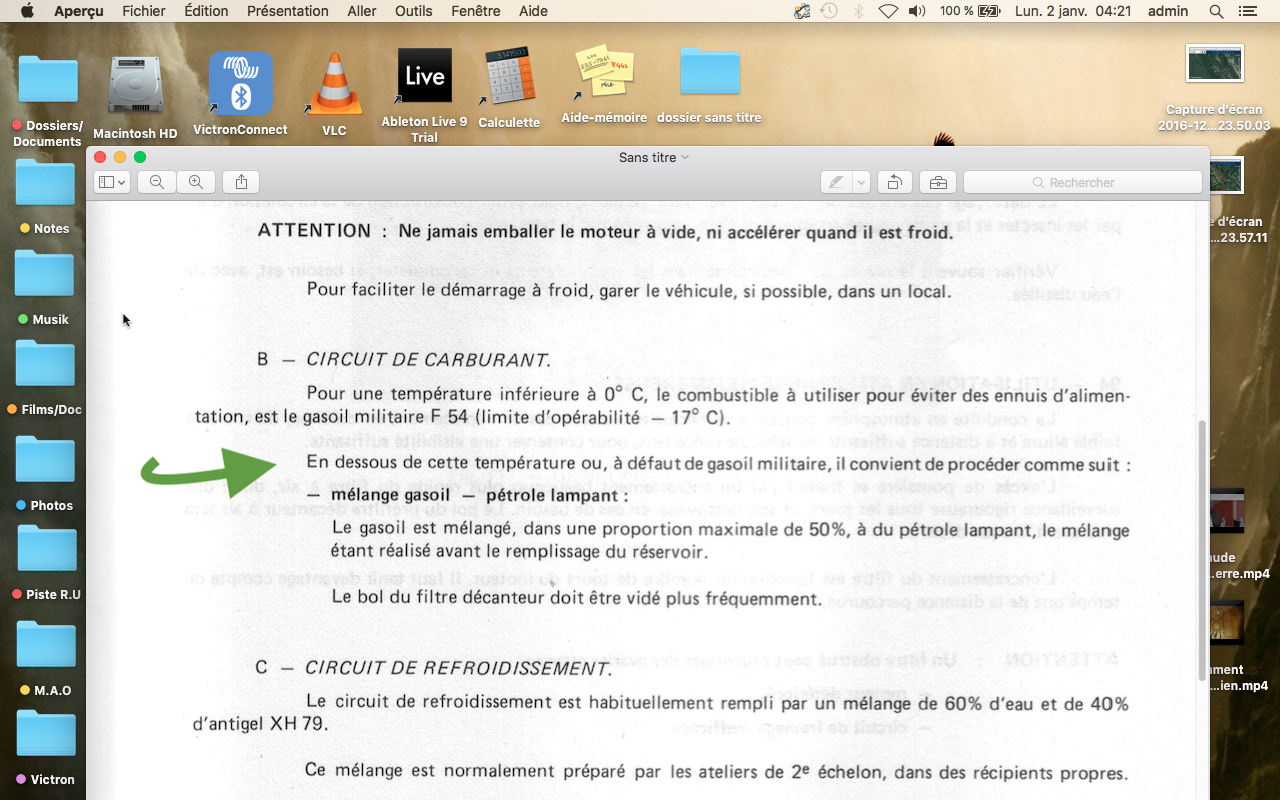Screen dimensions: 1280x800
Task: Click the Rechercher search field
Action: click(x=1082, y=182)
